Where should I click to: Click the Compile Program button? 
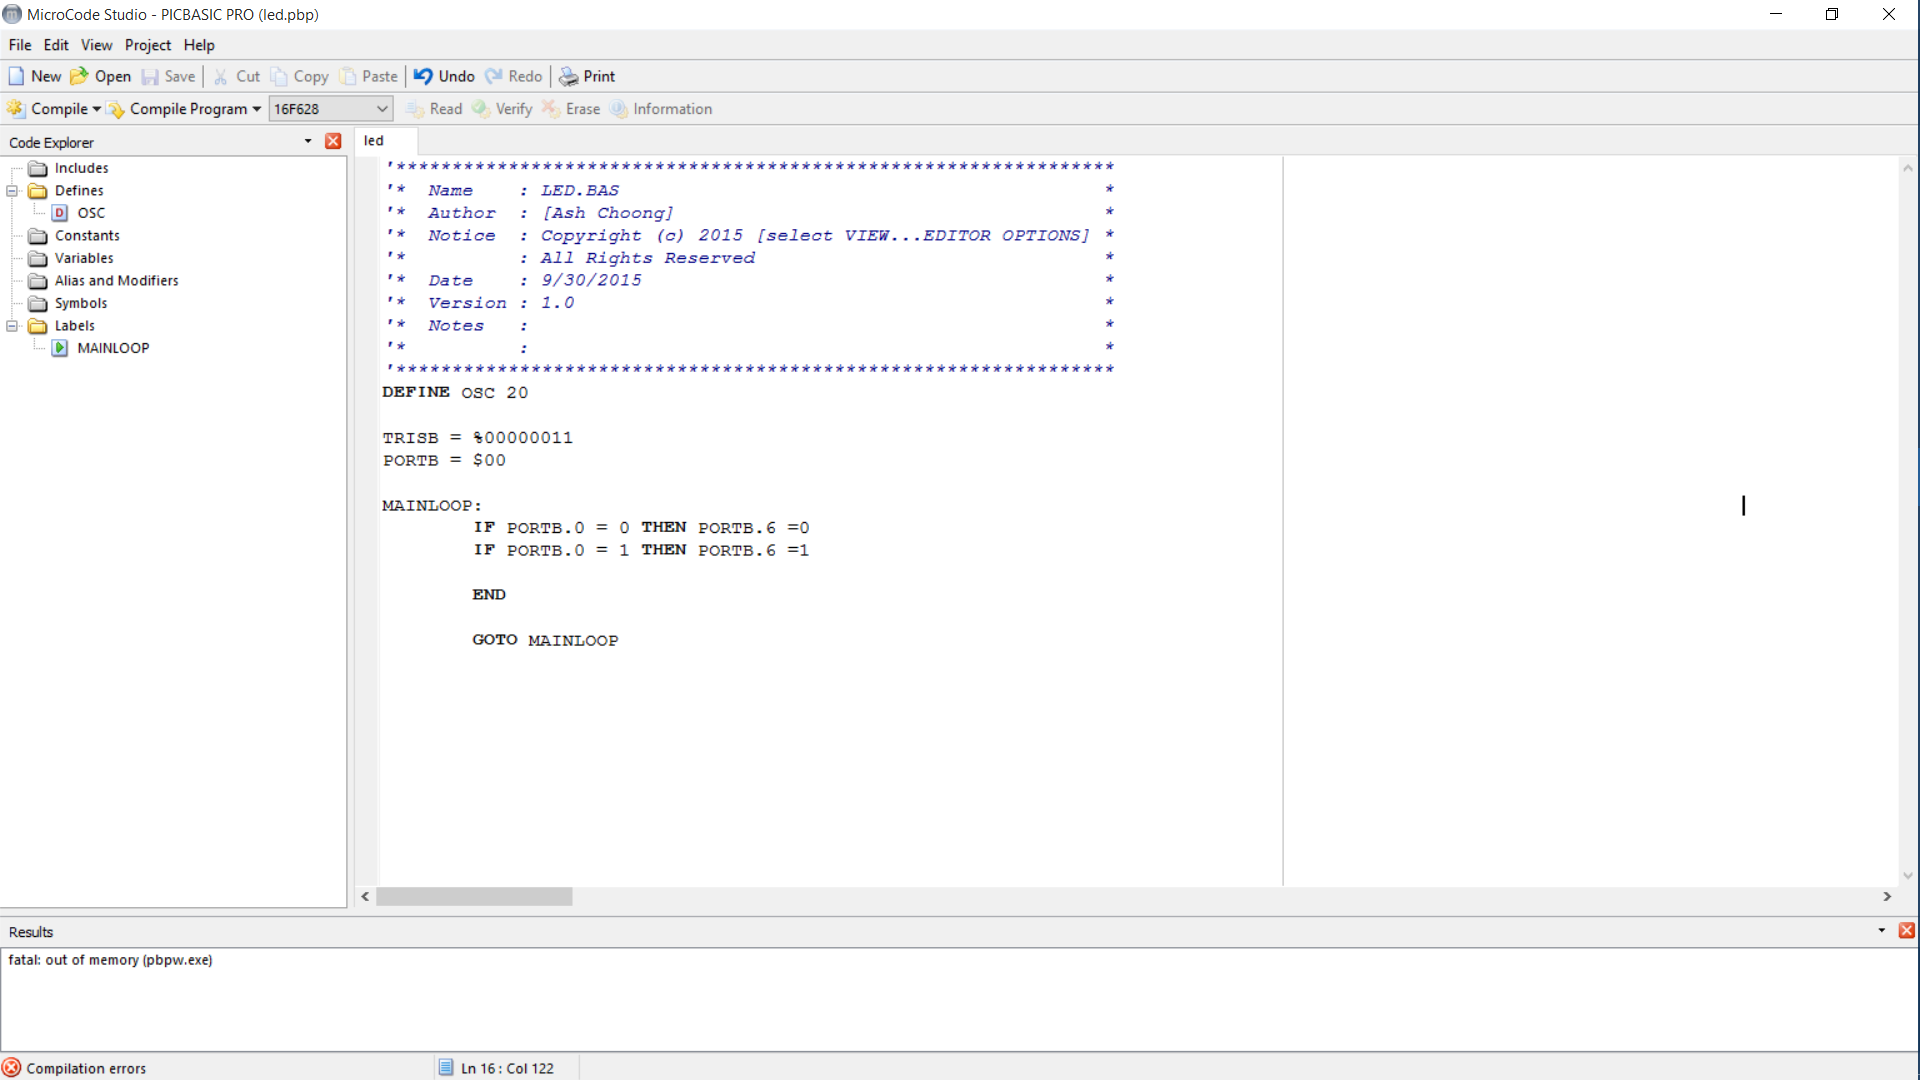(187, 108)
